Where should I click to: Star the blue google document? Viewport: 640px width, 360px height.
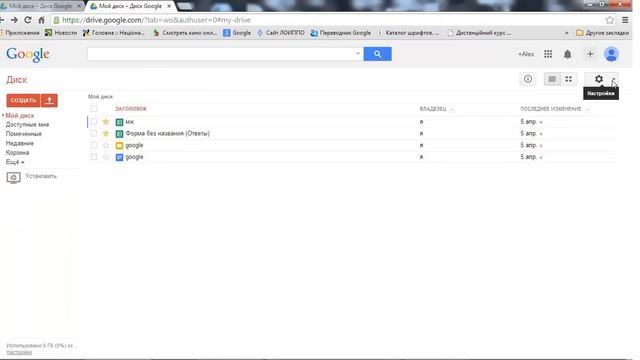tap(106, 157)
